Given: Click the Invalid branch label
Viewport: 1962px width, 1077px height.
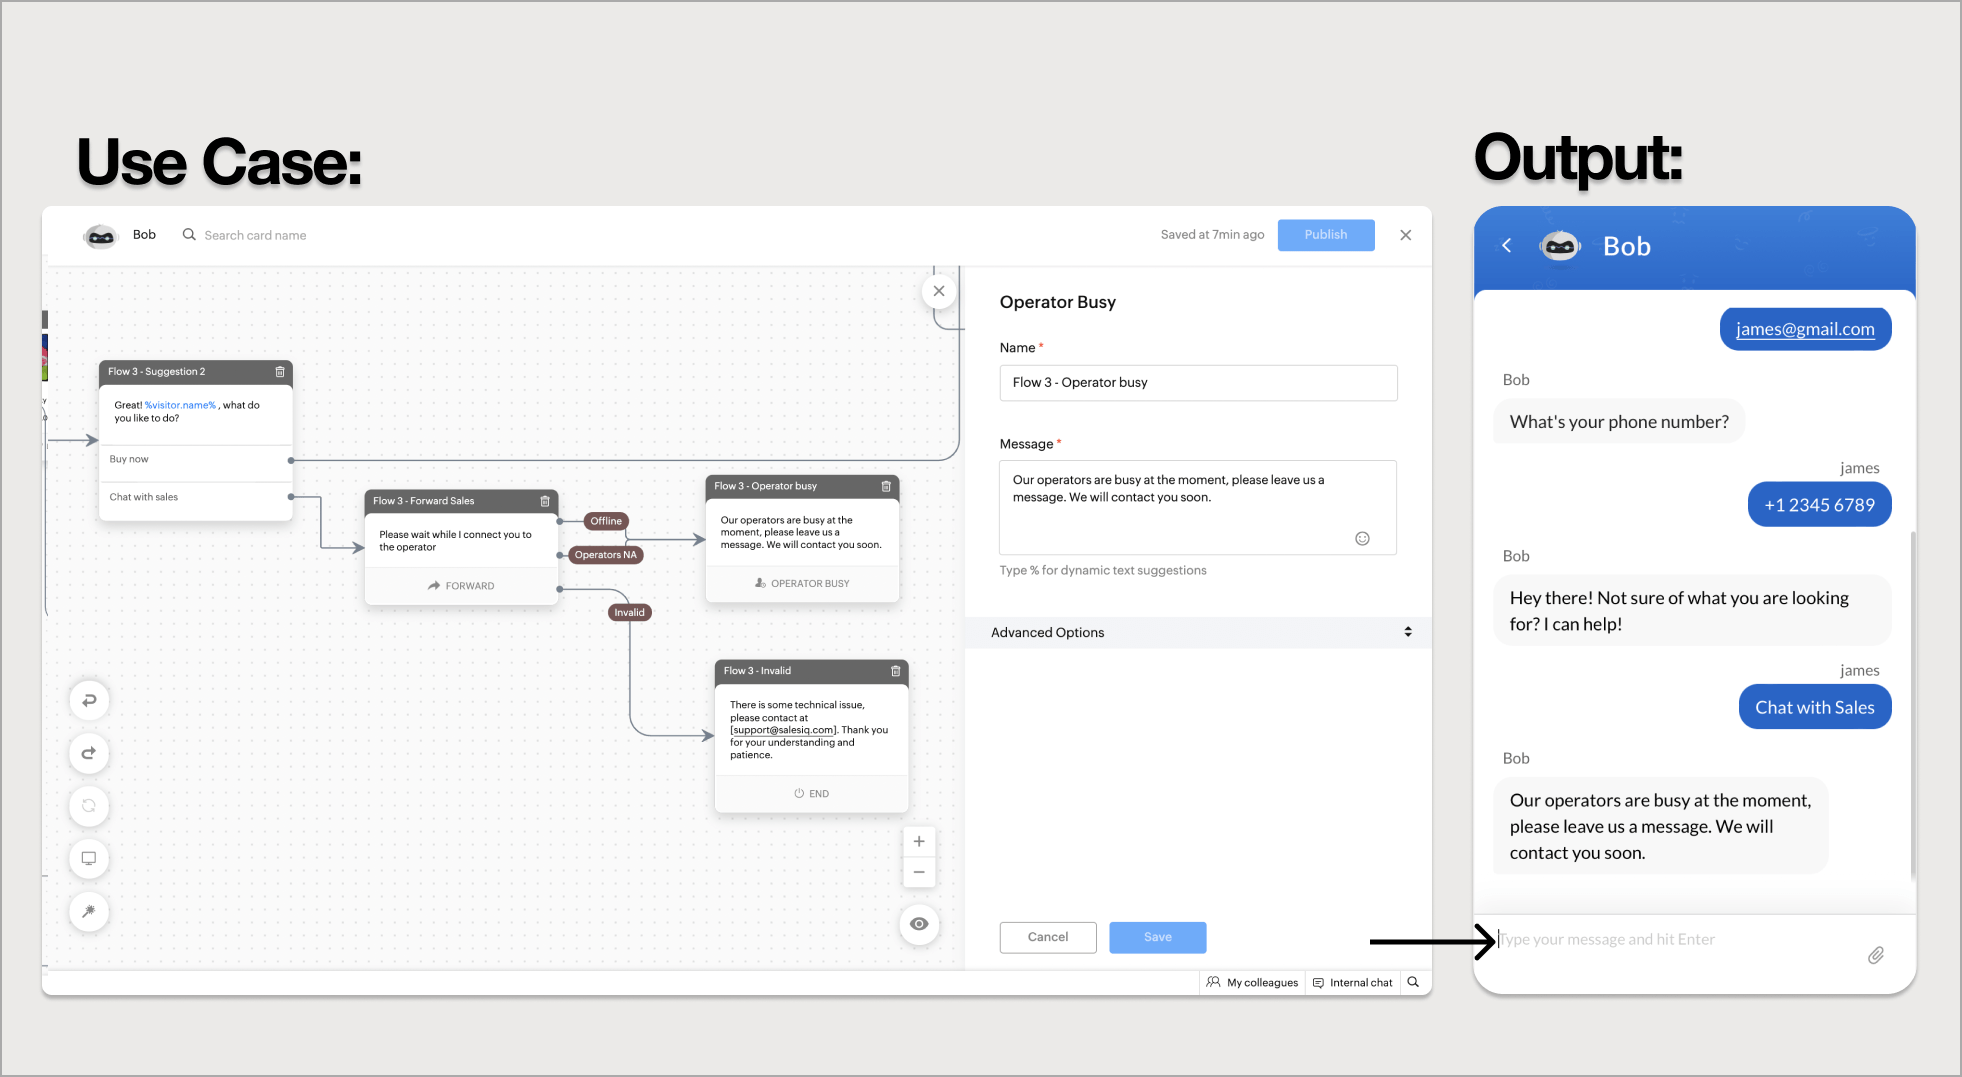Looking at the screenshot, I should coord(629,612).
